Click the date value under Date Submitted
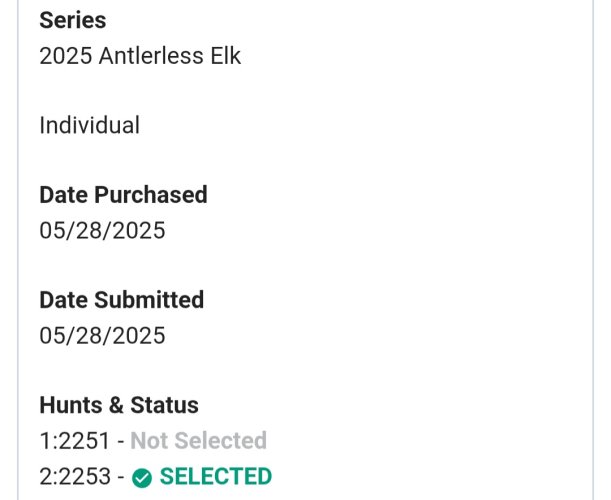 [x=102, y=335]
